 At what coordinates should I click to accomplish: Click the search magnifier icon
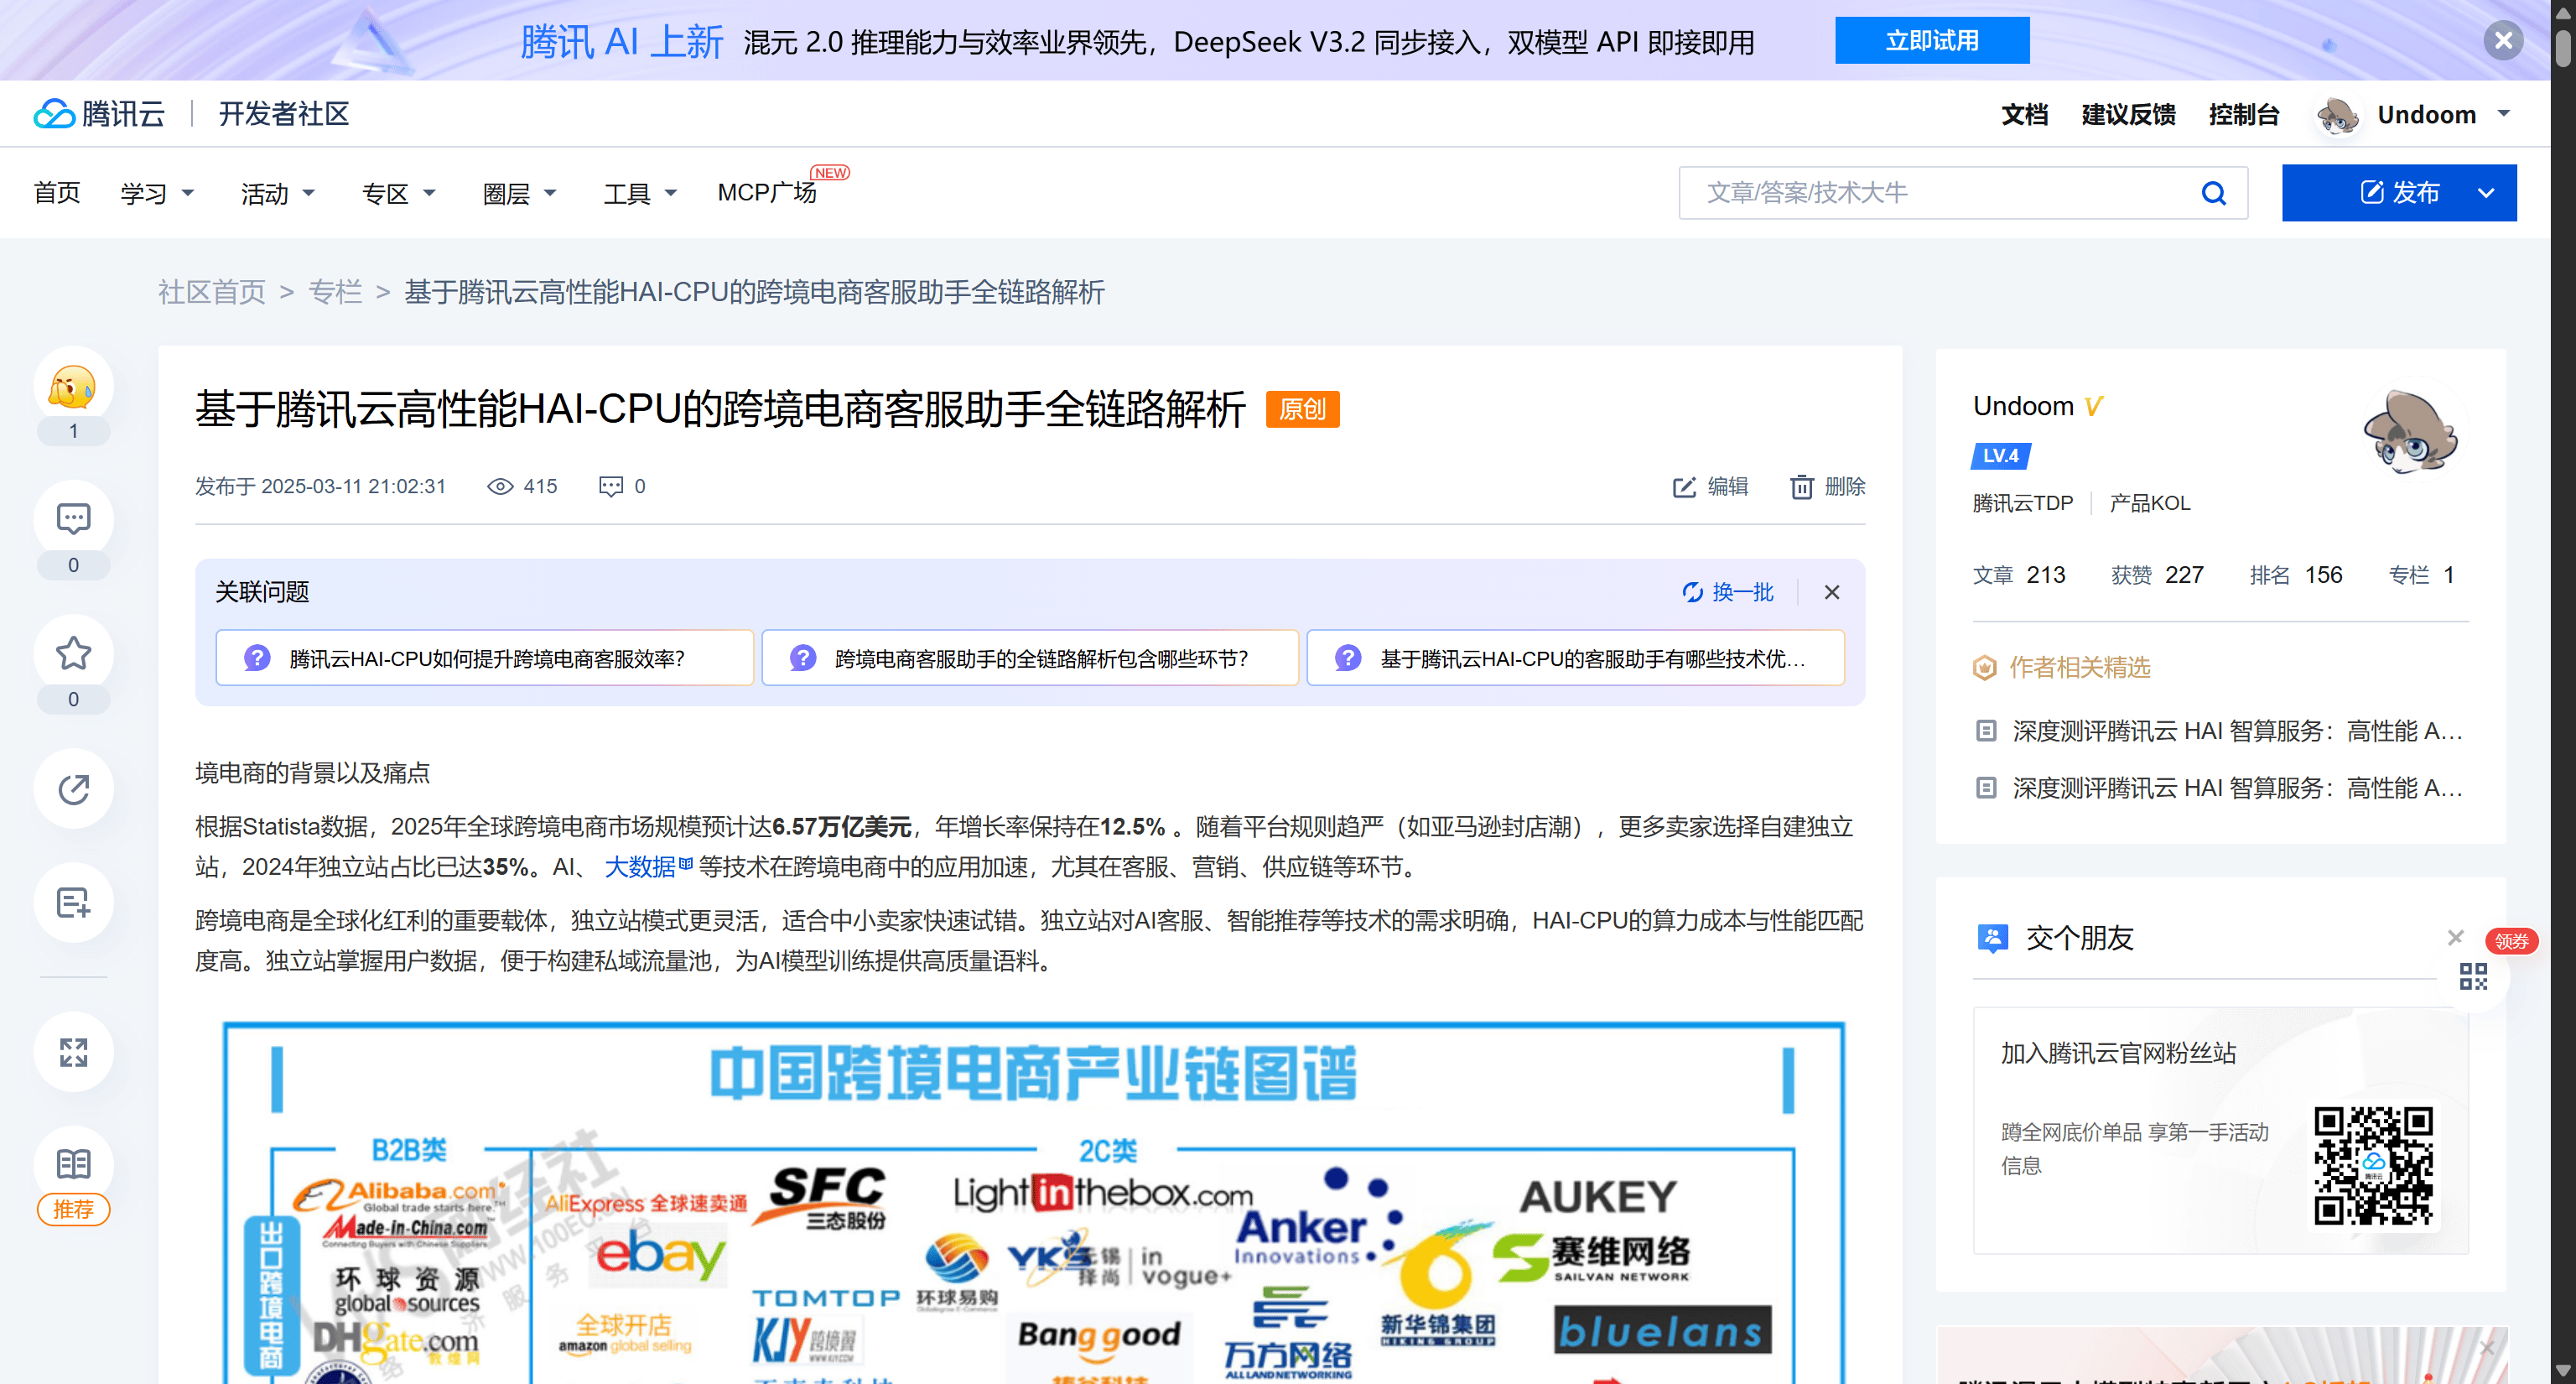coord(2213,193)
